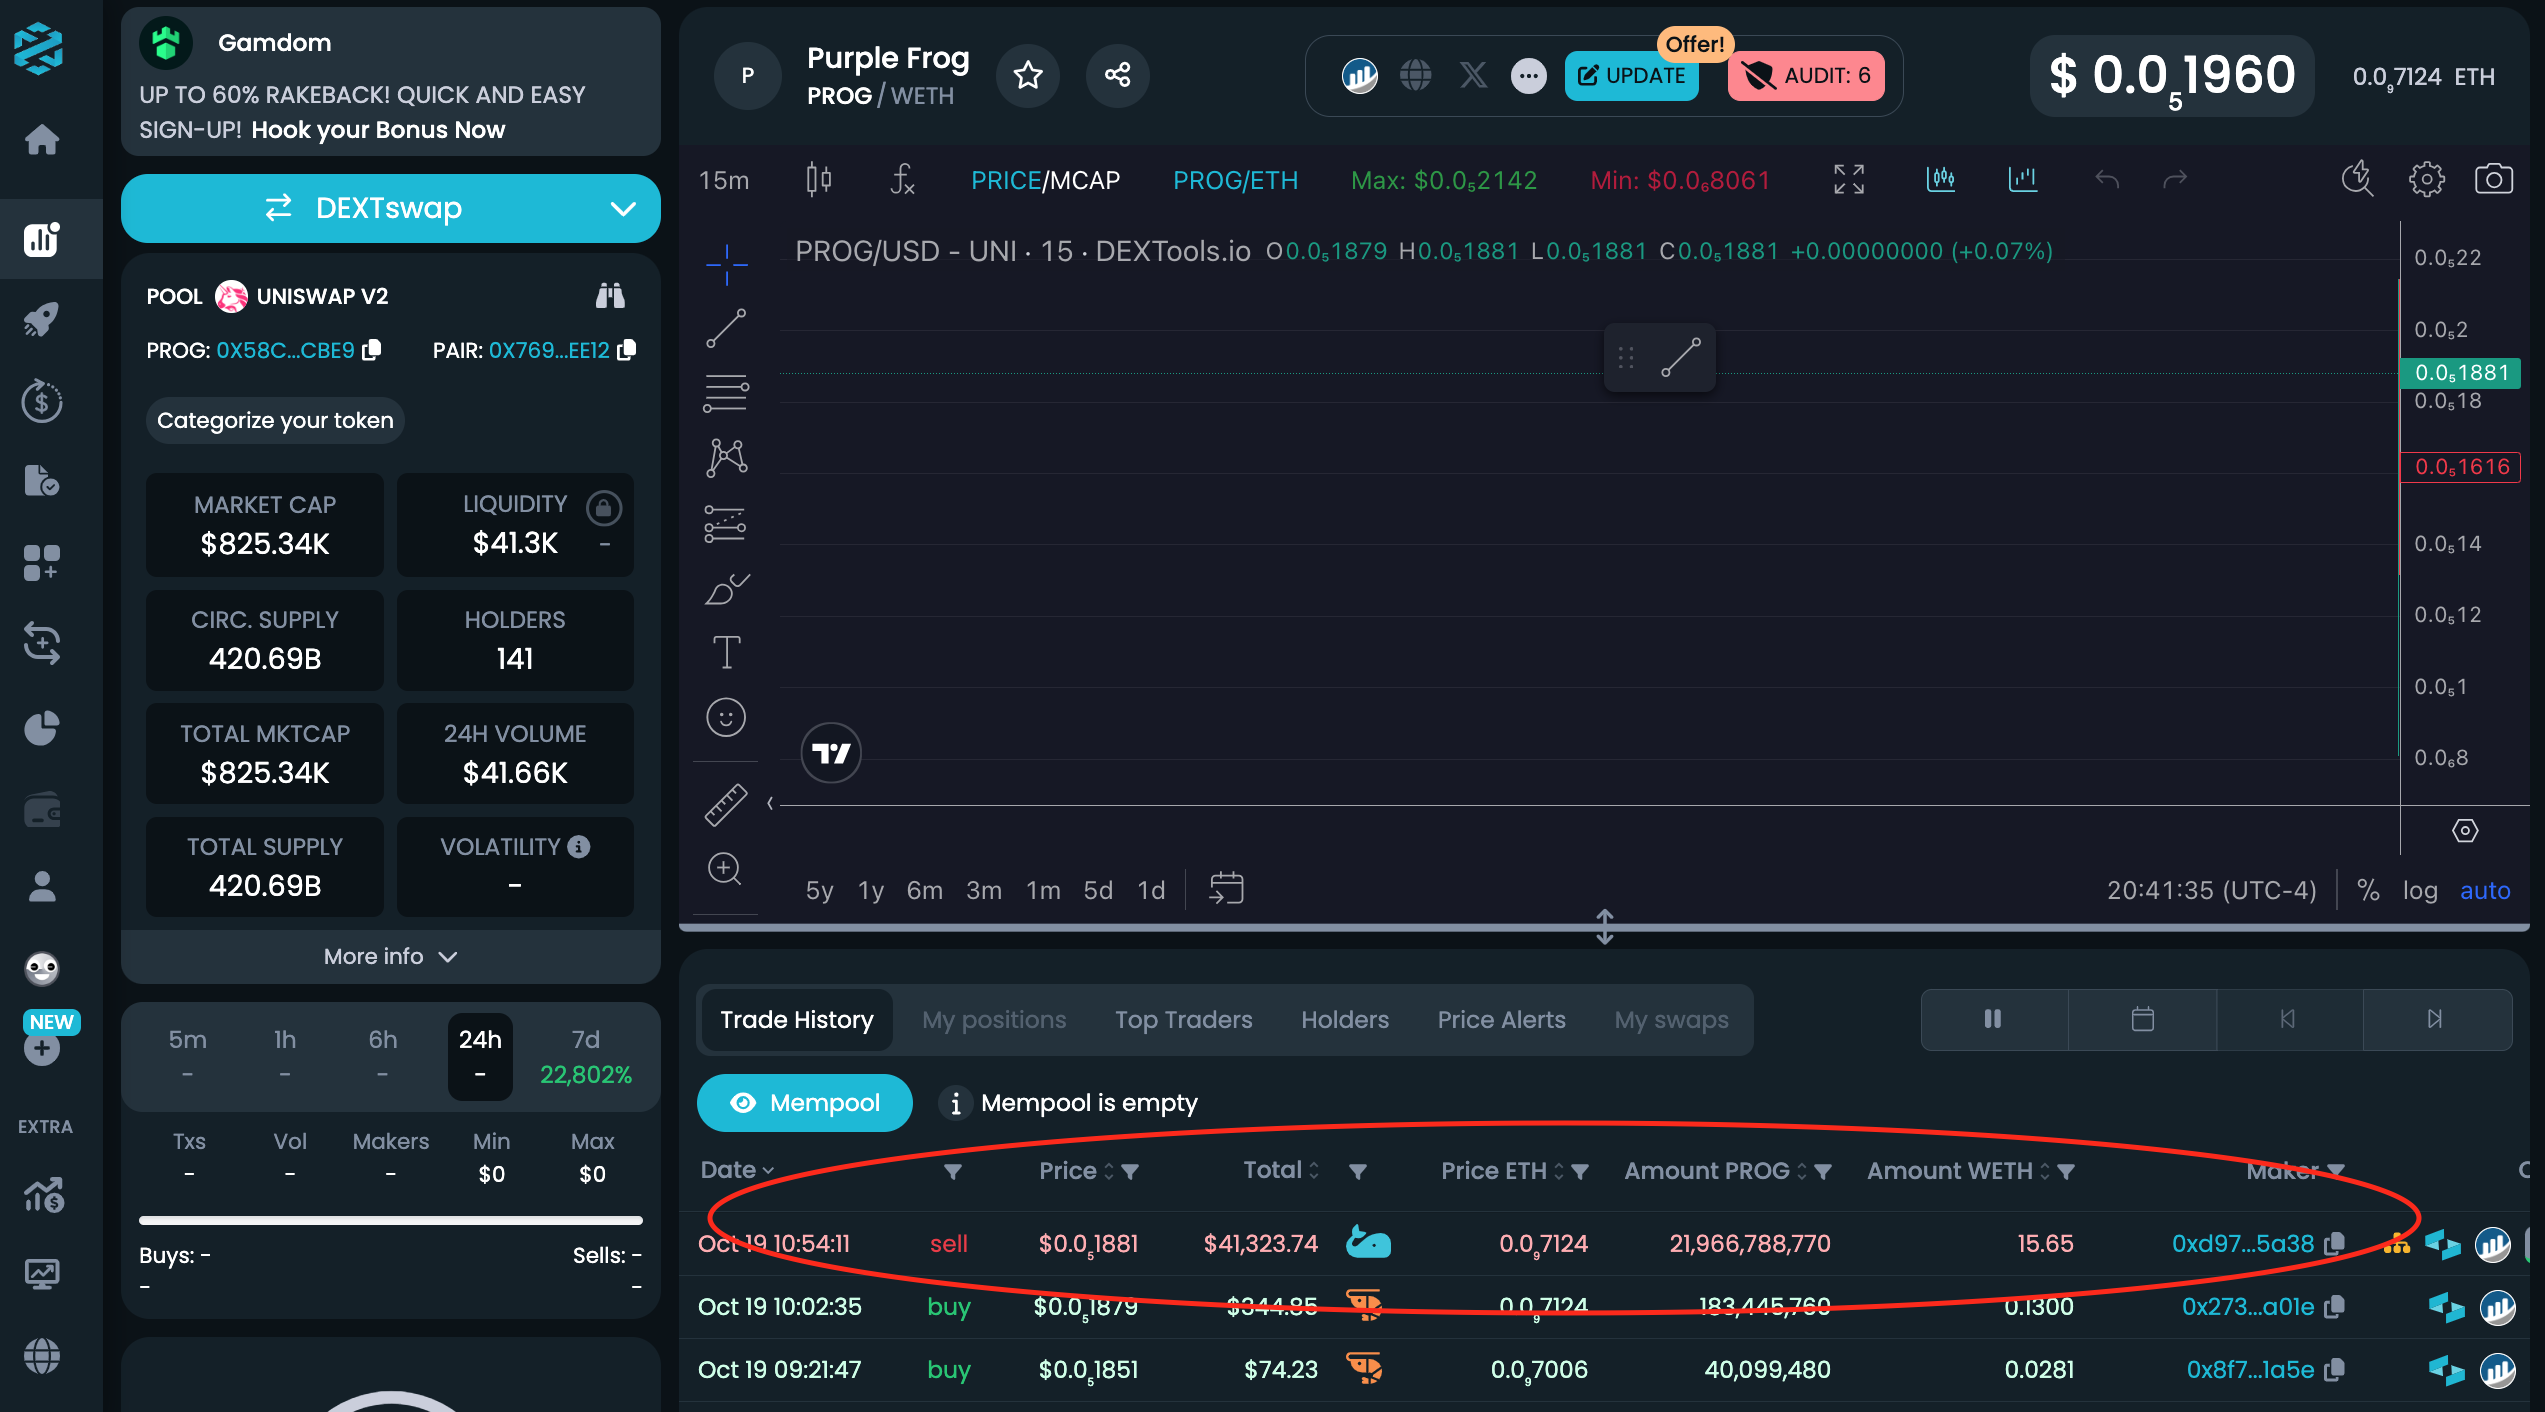Open the candlestick chart style icon
This screenshot has height=1412, width=2545.
(819, 180)
